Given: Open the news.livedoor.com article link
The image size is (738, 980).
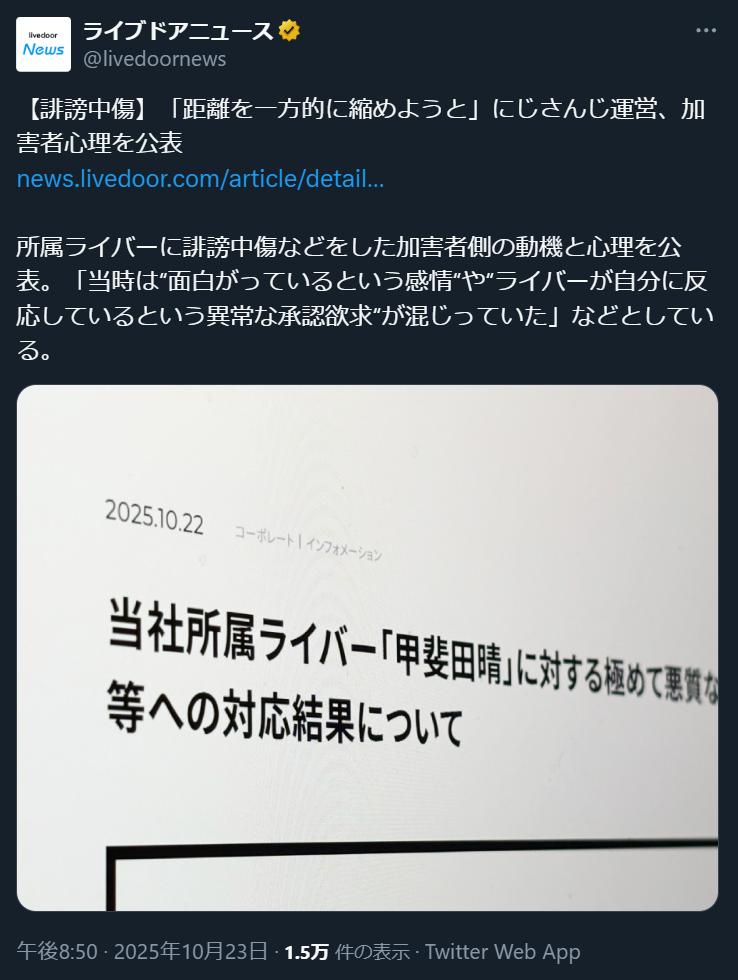Looking at the screenshot, I should pyautogui.click(x=200, y=179).
